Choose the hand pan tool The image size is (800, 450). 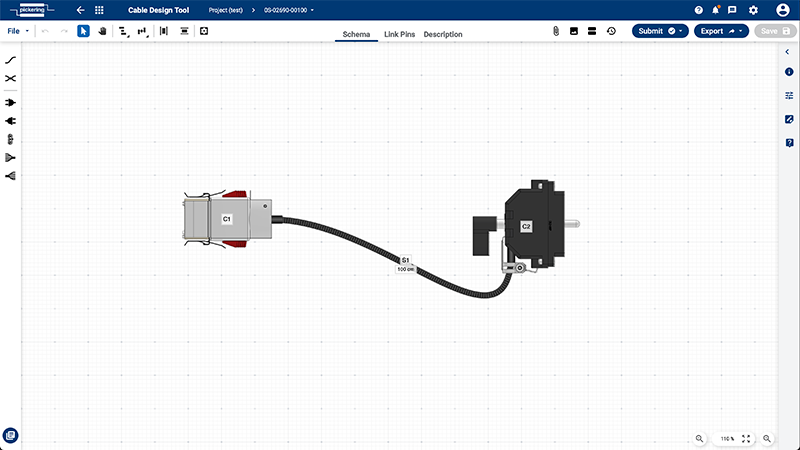coord(102,31)
